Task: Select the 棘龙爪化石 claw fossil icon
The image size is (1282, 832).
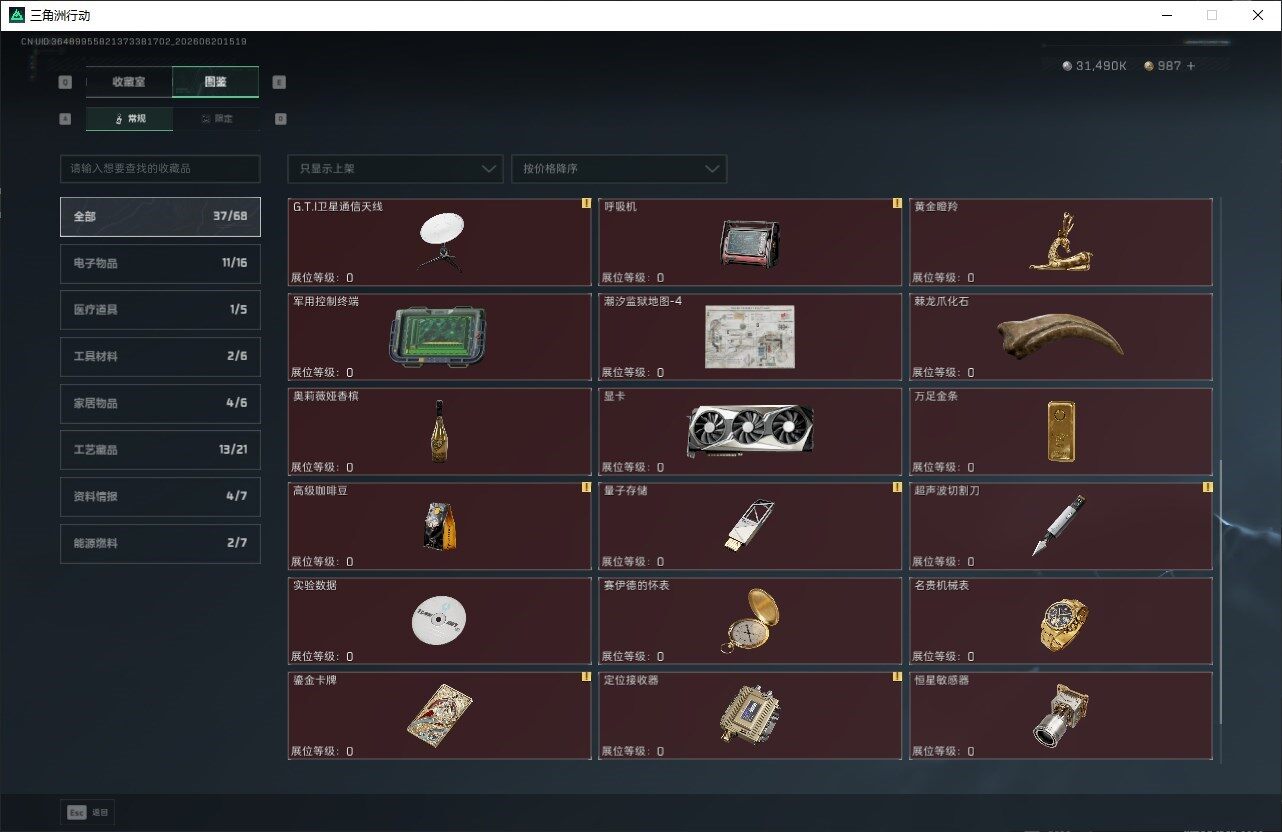Action: coord(1060,337)
